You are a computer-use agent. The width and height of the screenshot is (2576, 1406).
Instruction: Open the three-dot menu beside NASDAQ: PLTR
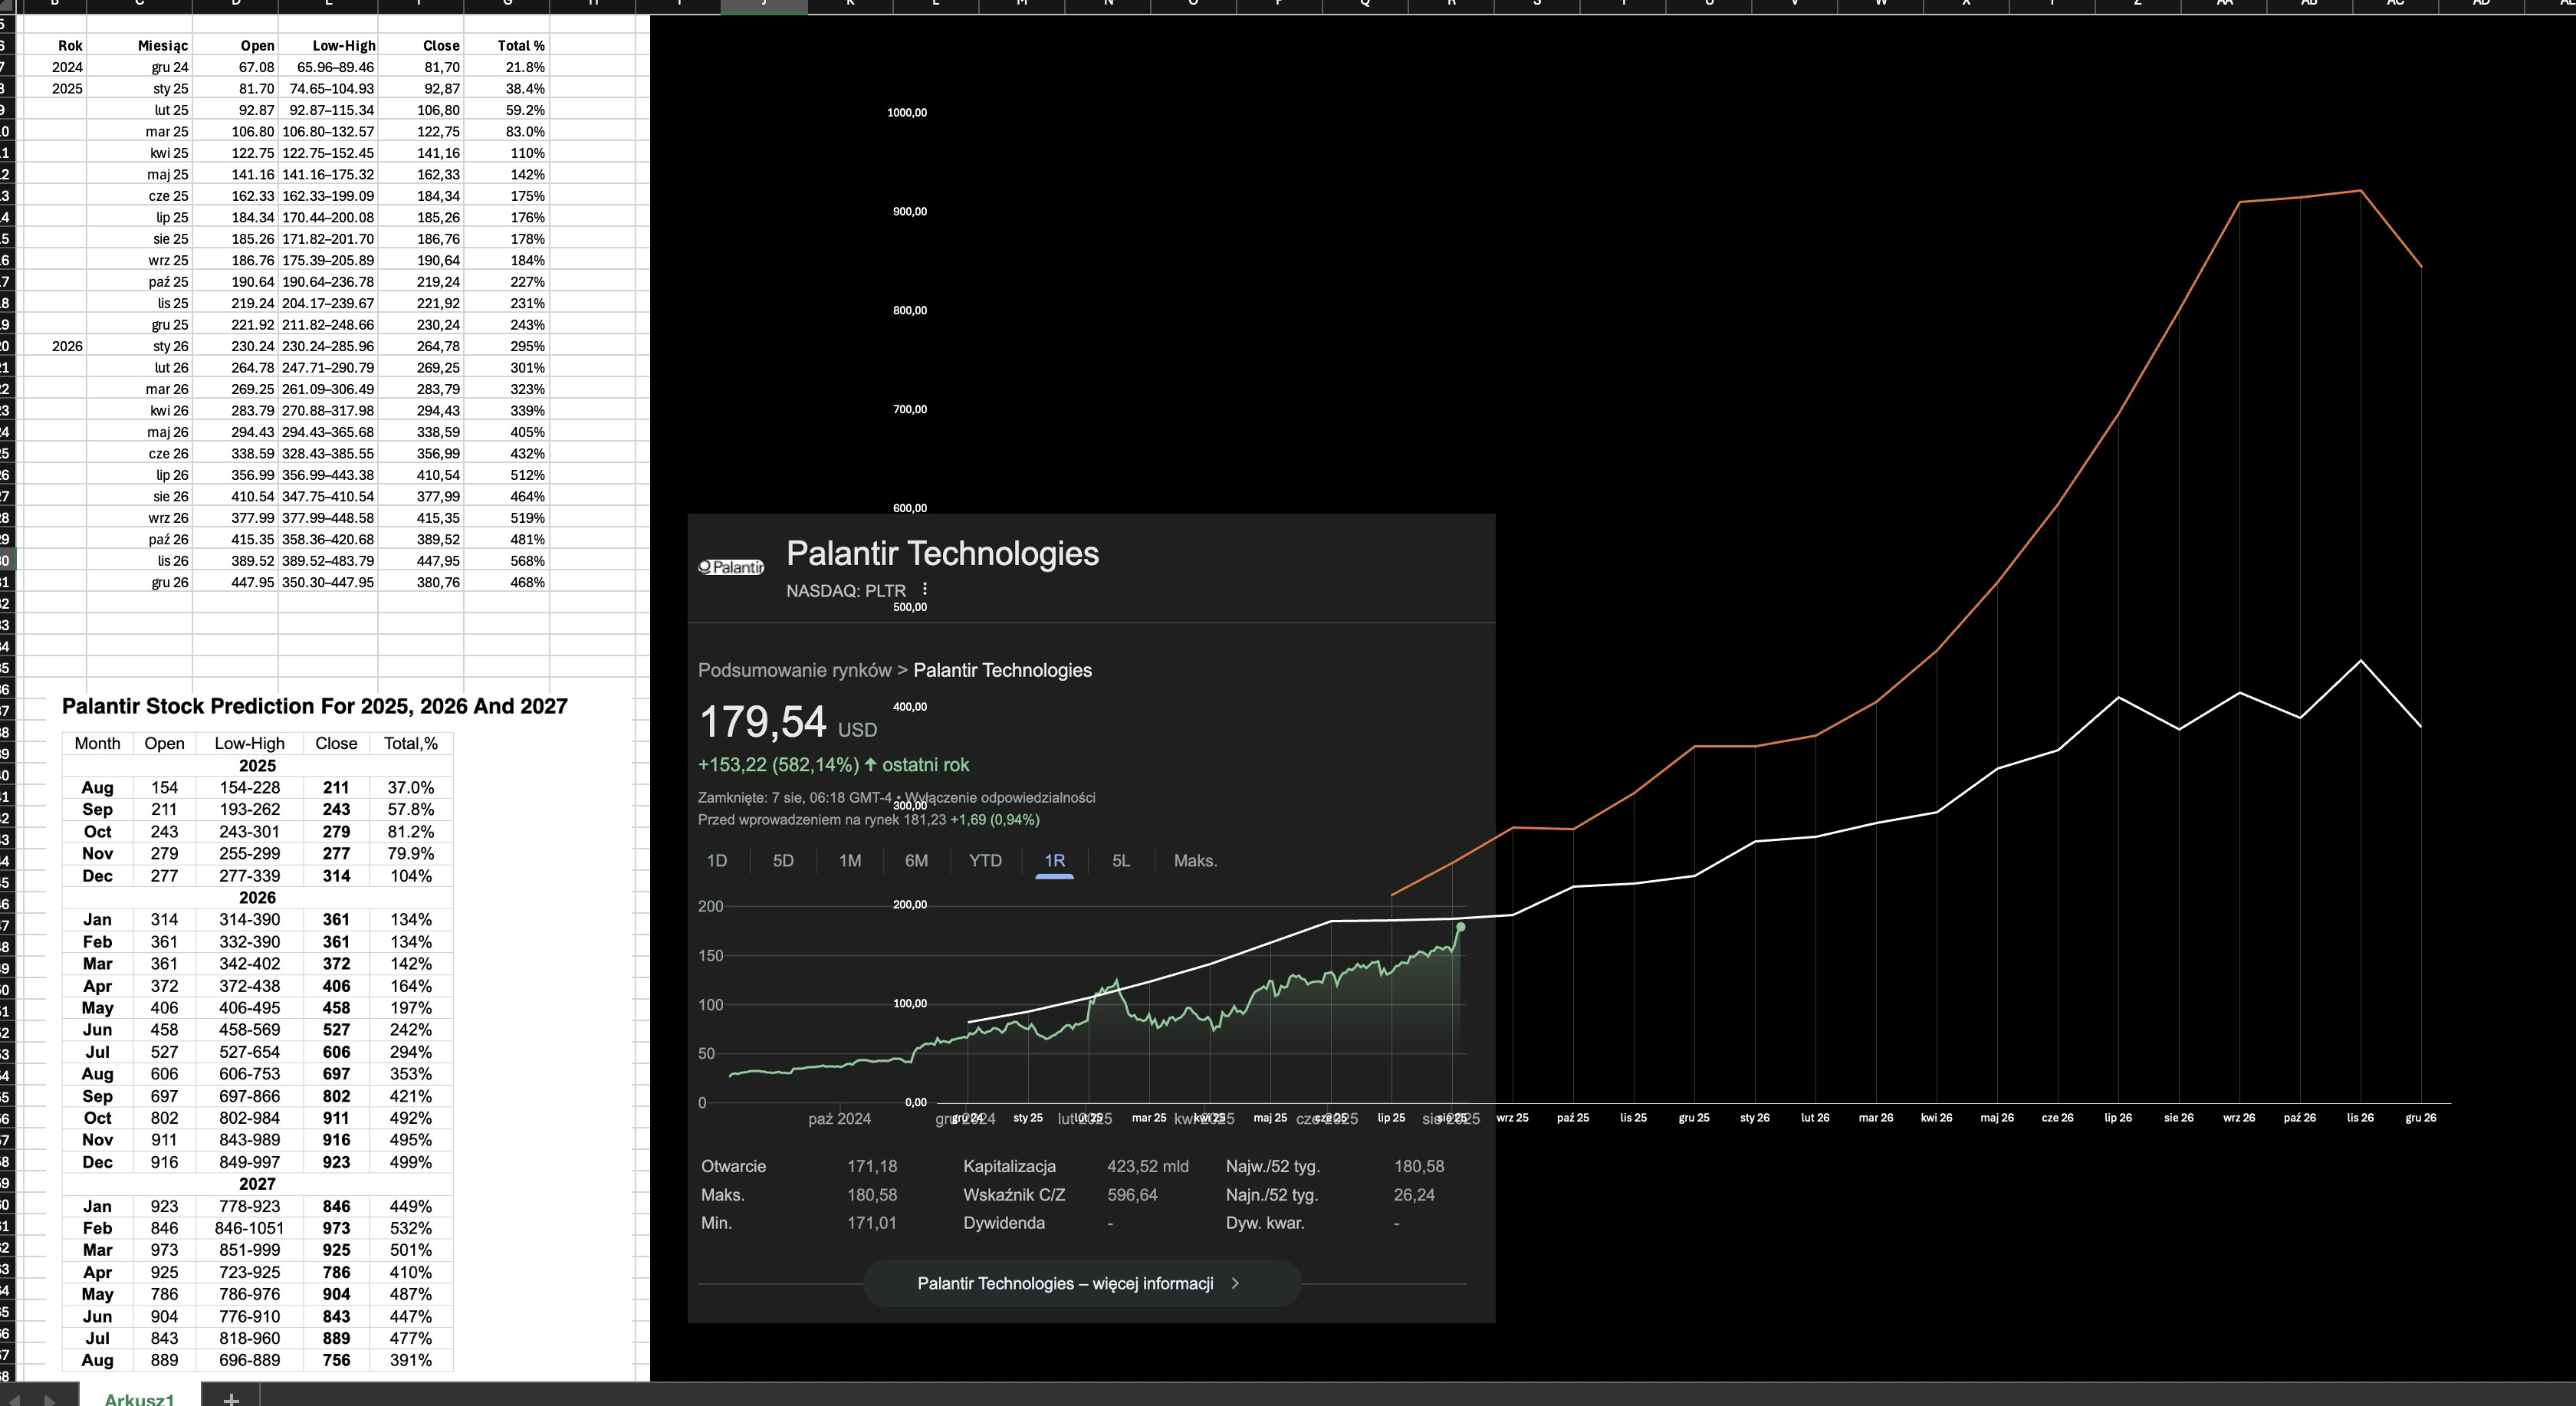[x=924, y=590]
